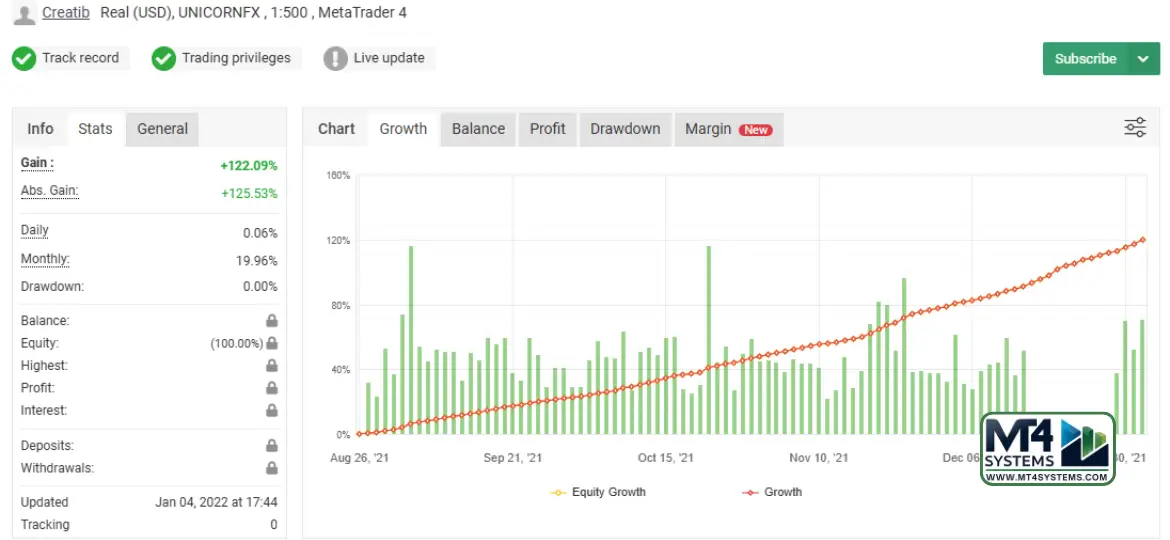Click the user avatar icon beside Creatib
Image resolution: width=1170 pixels, height=540 pixels.
pos(24,14)
